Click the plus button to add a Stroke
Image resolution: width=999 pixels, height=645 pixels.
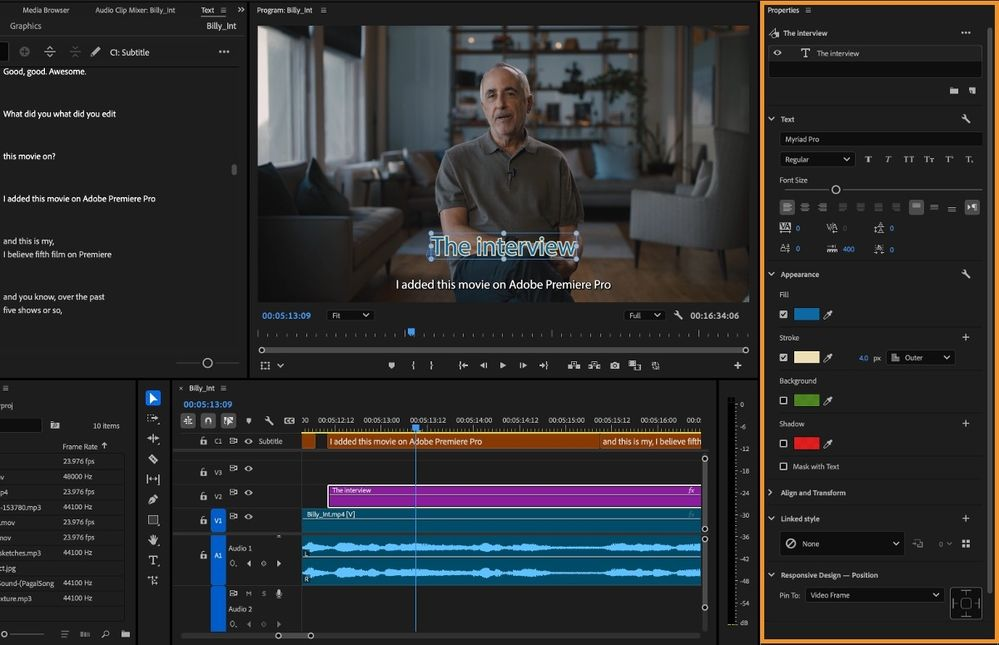(965, 337)
